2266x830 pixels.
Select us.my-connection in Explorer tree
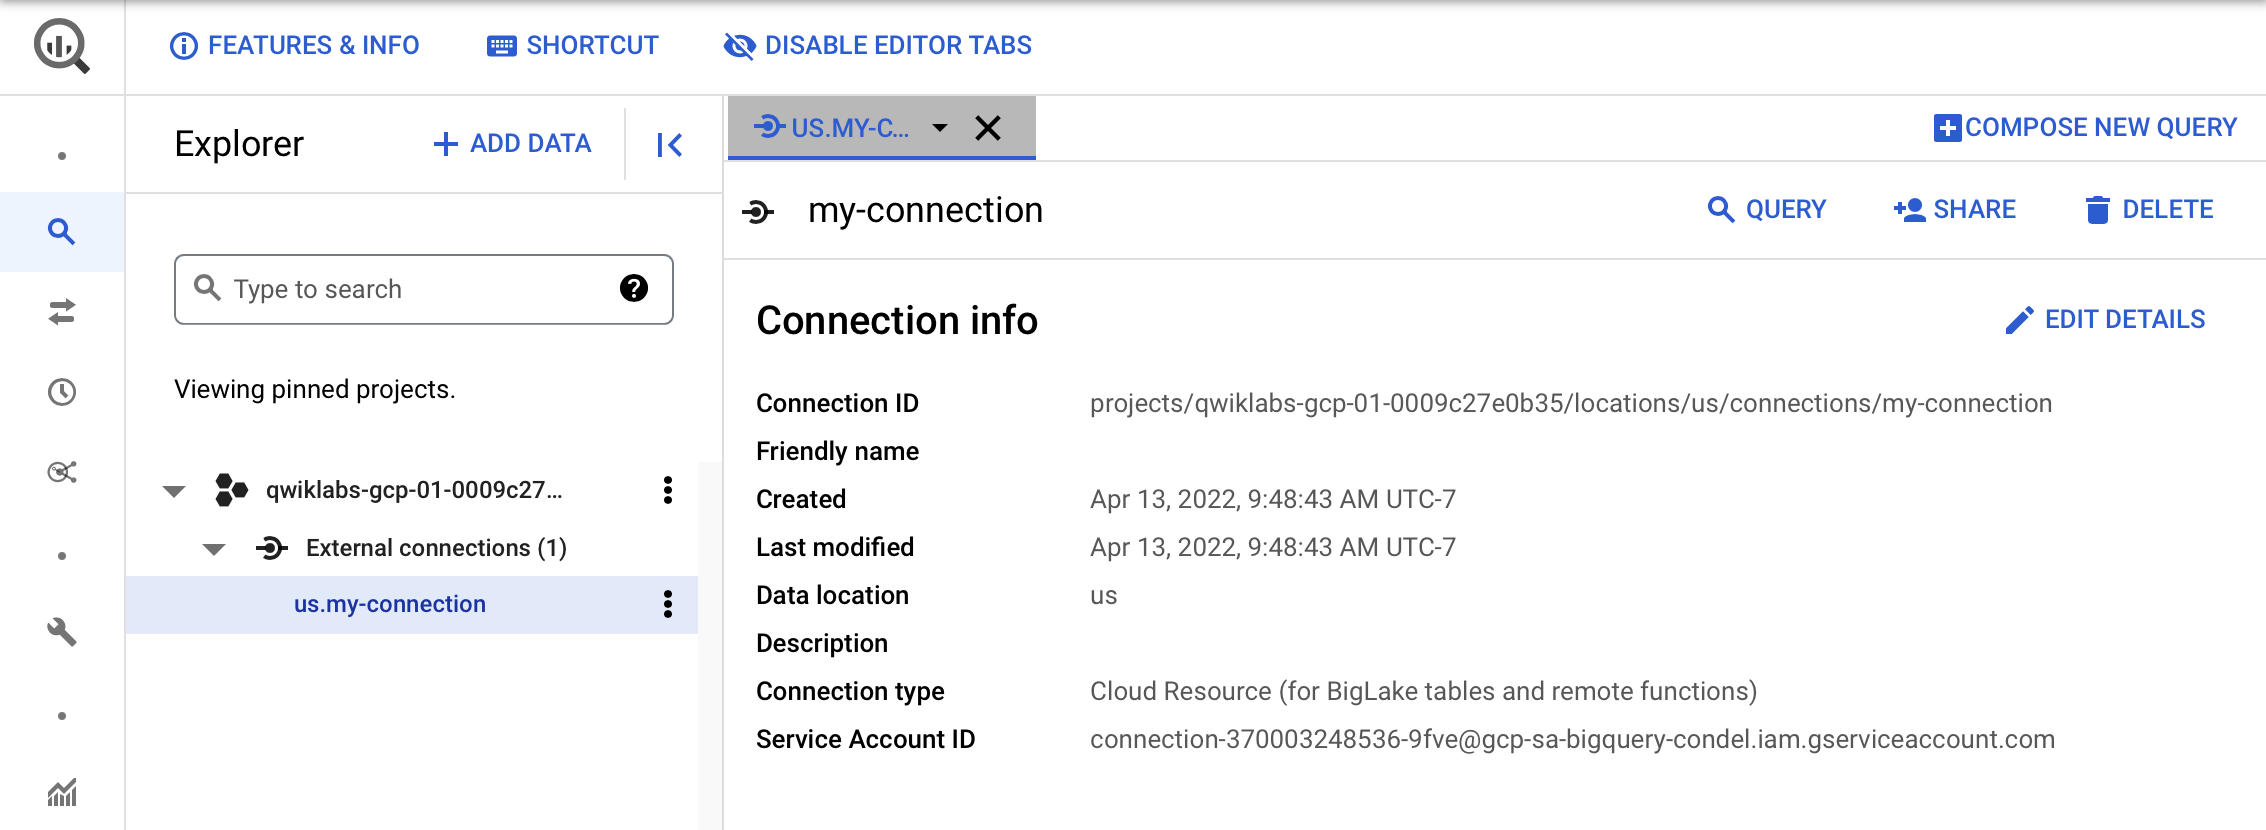click(x=390, y=604)
